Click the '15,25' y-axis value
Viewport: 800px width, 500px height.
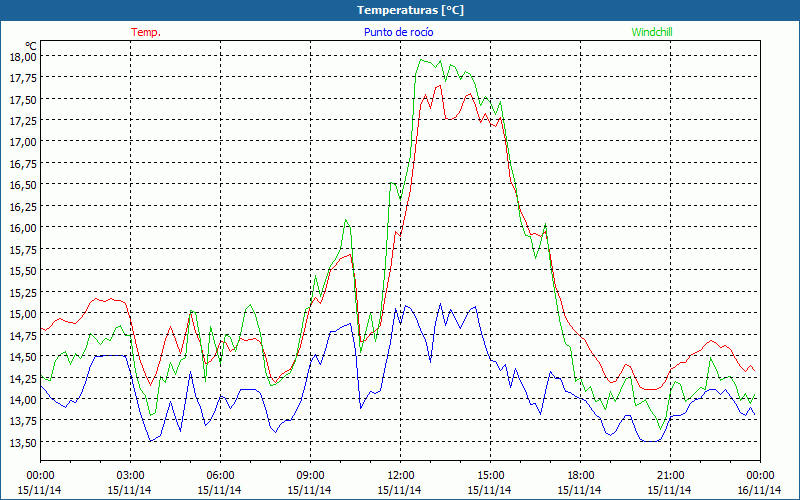coord(23,292)
